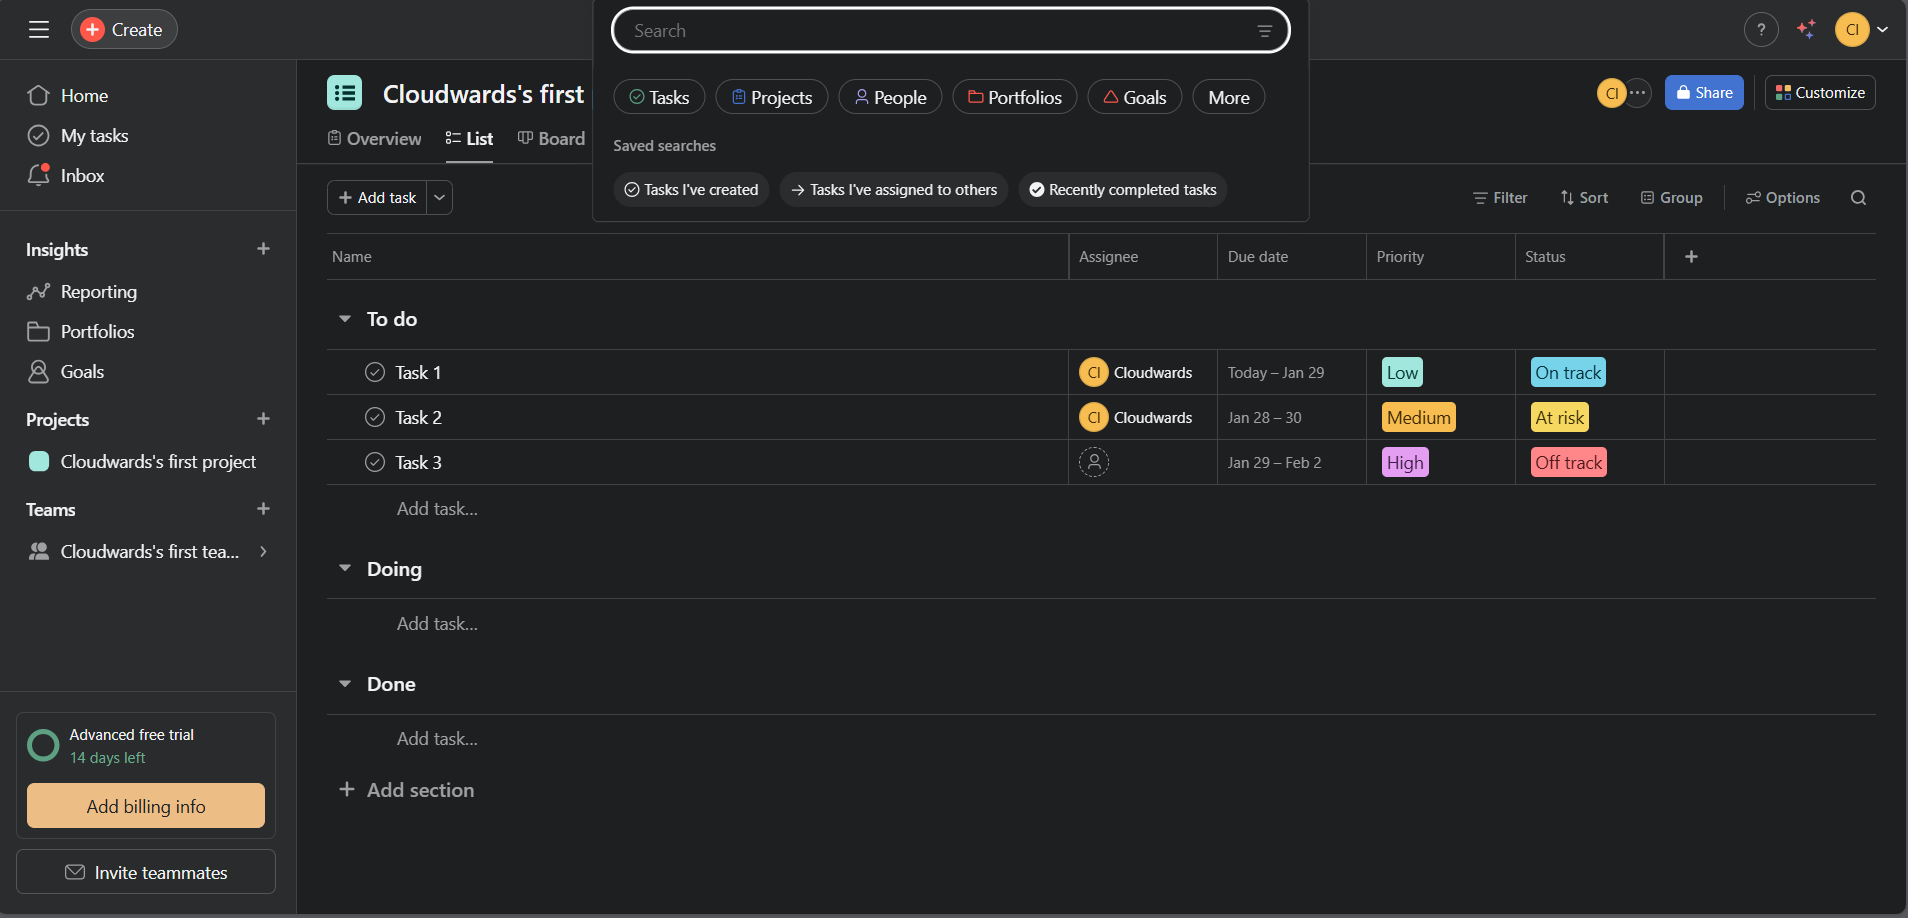Collapse the To do section

tap(345, 319)
